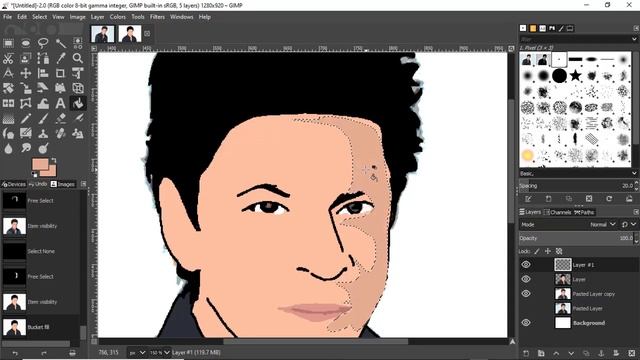Select the Gradient tool

click(x=8, y=118)
